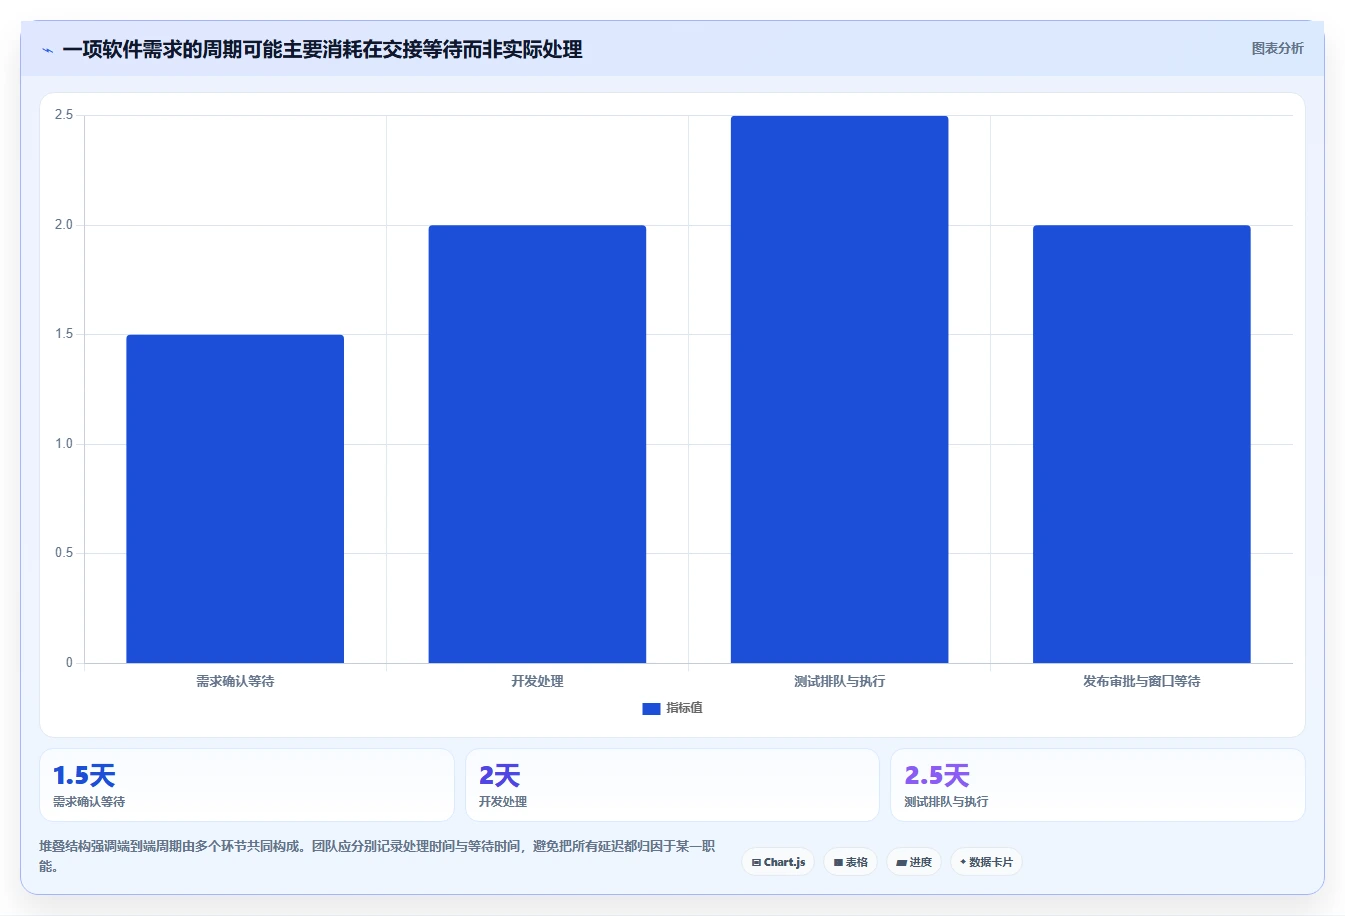Open the 1.5天 需求确认等待 card

pos(247,785)
